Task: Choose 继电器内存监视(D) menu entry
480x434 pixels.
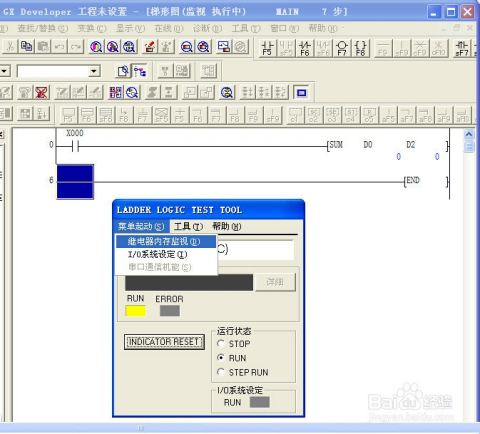Action: coord(166,241)
